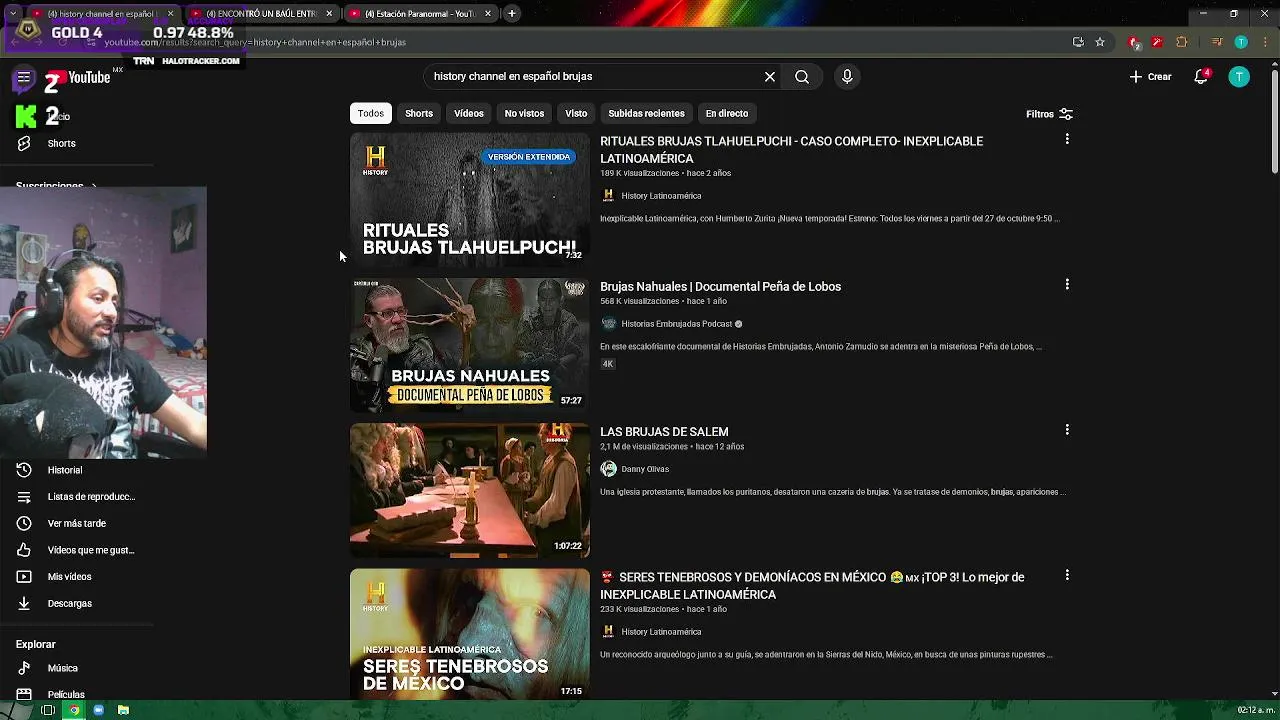The height and width of the screenshot is (720, 1280).
Task: Play Rituales Brujas Tlahuelpuchi thumbnail
Action: [470, 200]
